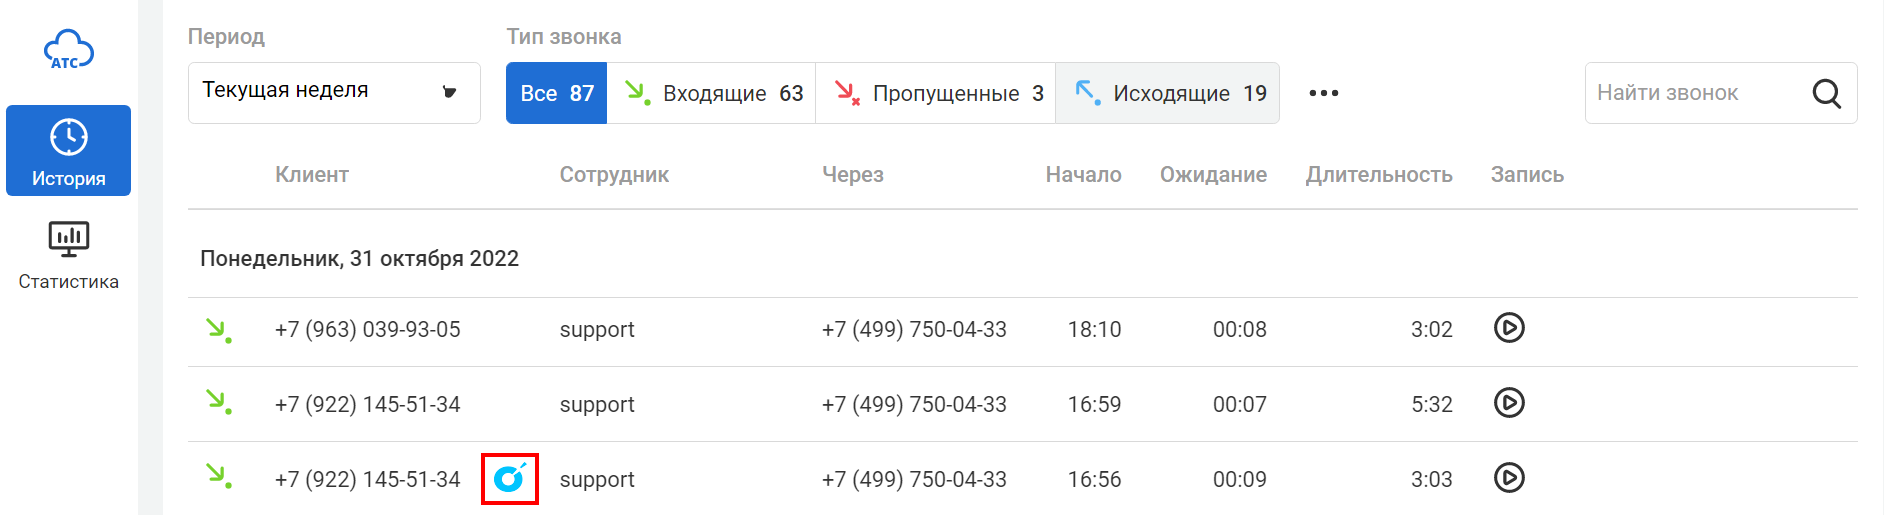This screenshot has width=1884, height=515.
Task: Click the Найти звонок search field
Action: pyautogui.click(x=1695, y=93)
